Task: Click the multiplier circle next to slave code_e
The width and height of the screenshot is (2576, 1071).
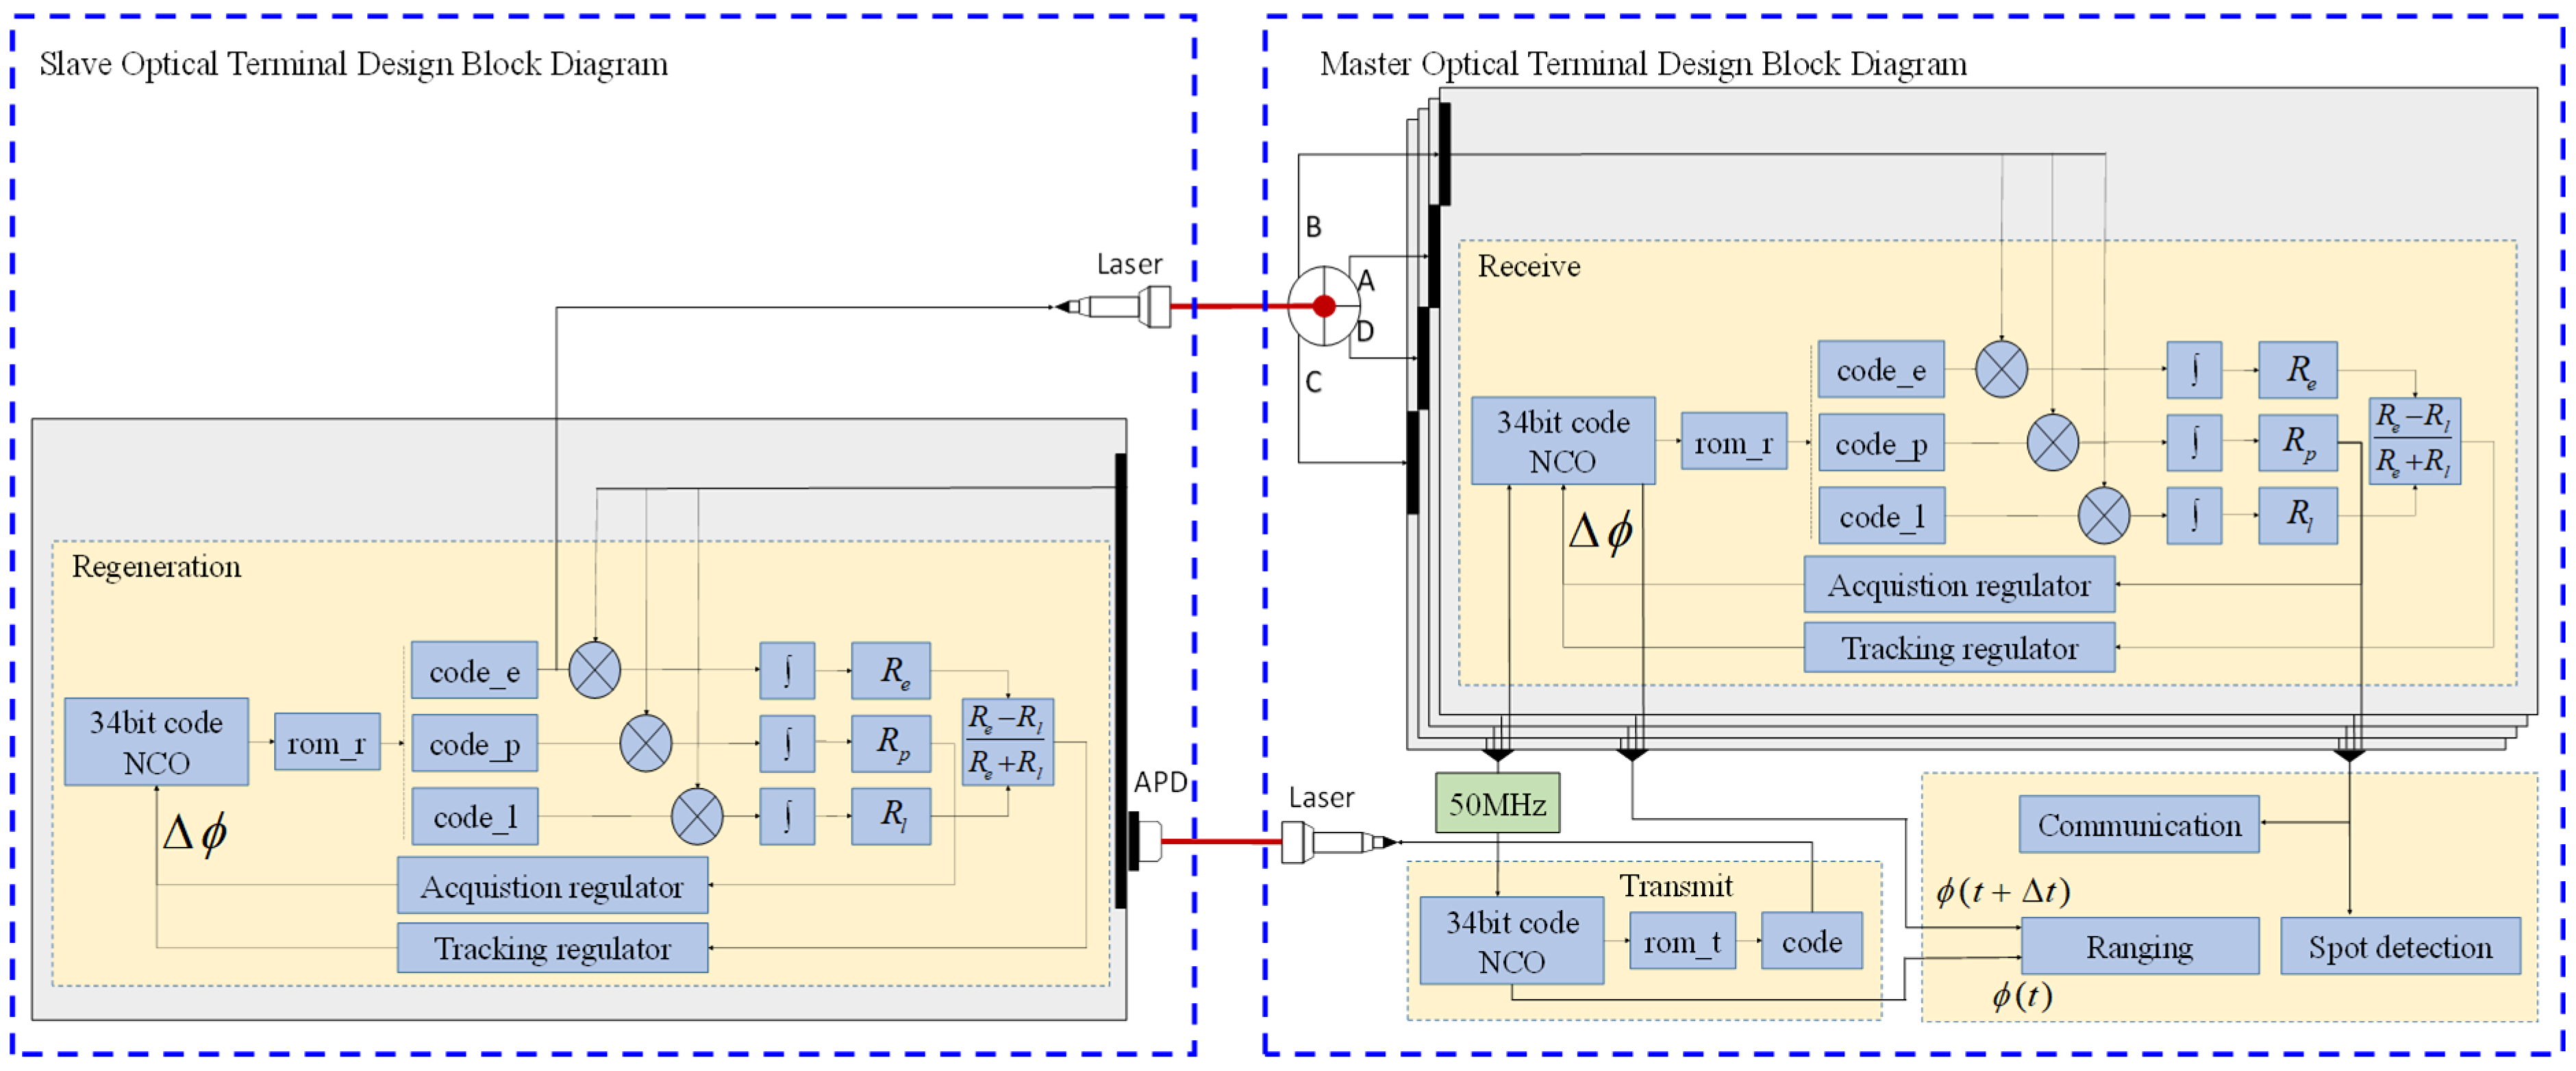Action: point(595,670)
